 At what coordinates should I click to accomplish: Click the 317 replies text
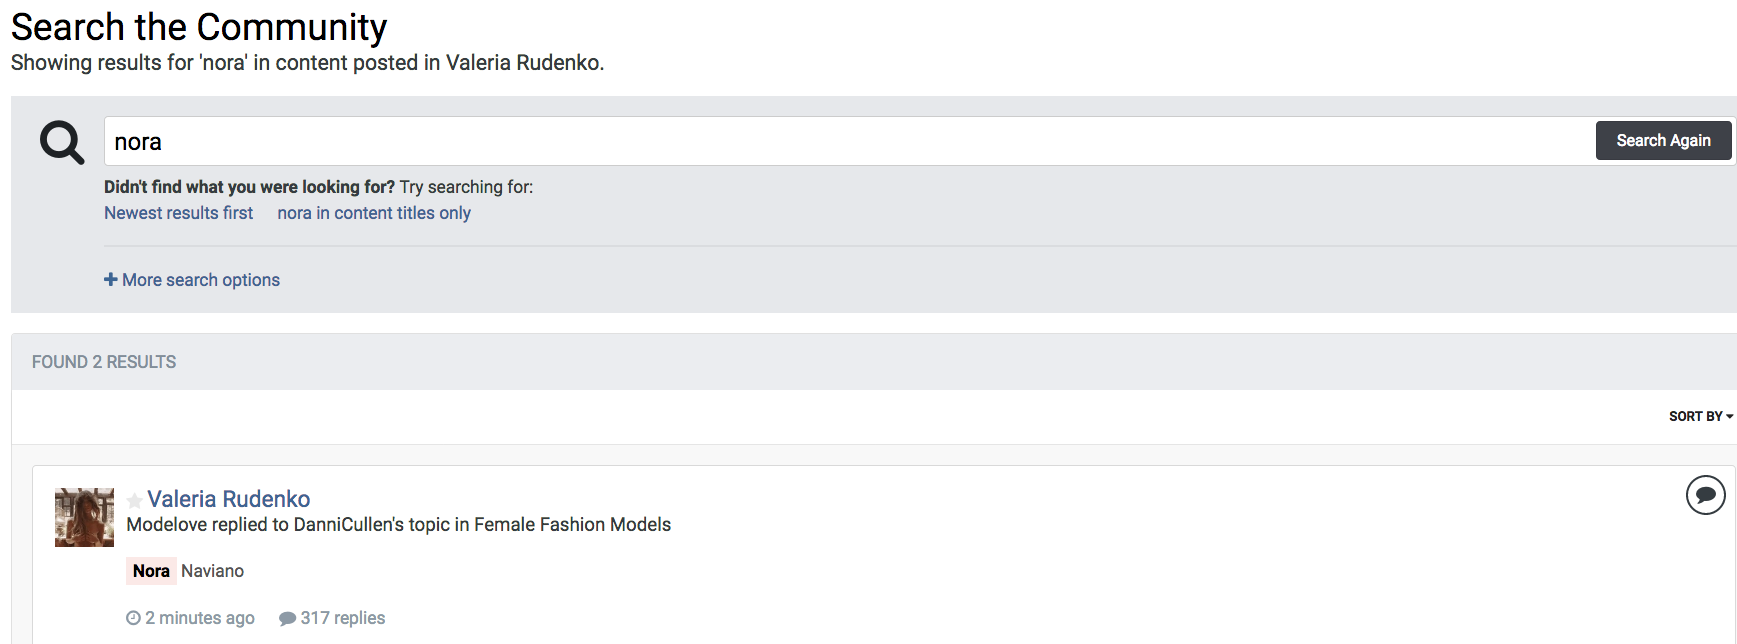click(x=343, y=618)
